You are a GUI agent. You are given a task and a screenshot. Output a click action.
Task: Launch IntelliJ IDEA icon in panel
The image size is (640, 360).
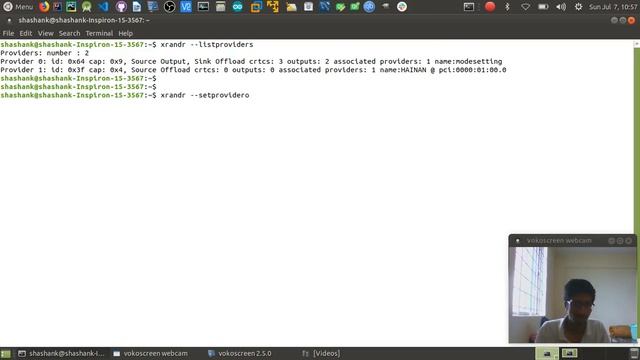(58, 7)
